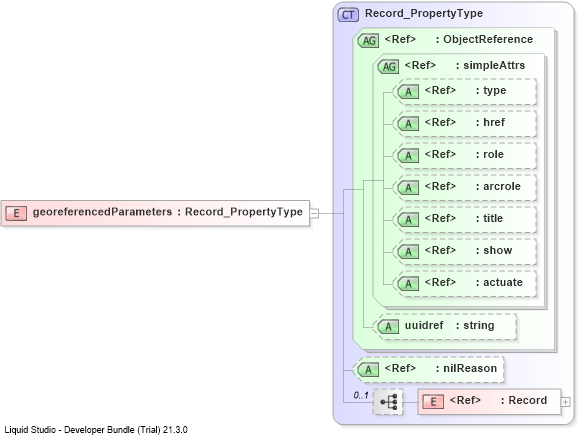
Task: Select the 'actuate' attribute name
Action: click(503, 282)
